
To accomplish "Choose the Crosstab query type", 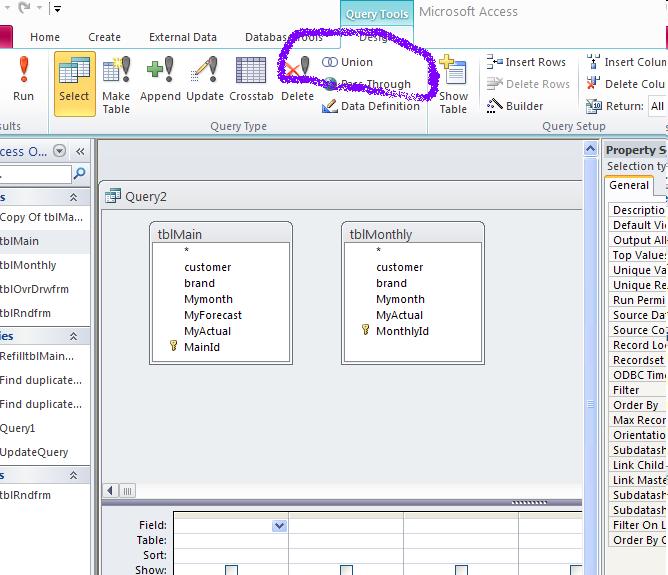I will (x=251, y=80).
